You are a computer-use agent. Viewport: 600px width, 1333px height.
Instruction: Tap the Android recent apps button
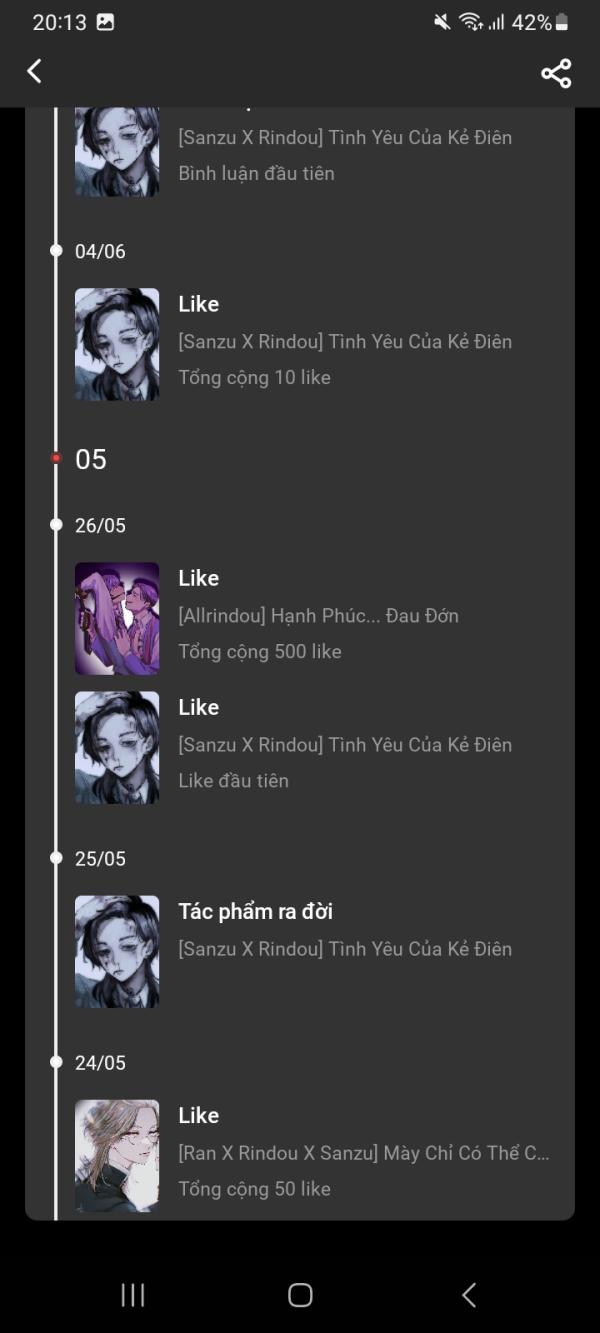[x=132, y=1295]
